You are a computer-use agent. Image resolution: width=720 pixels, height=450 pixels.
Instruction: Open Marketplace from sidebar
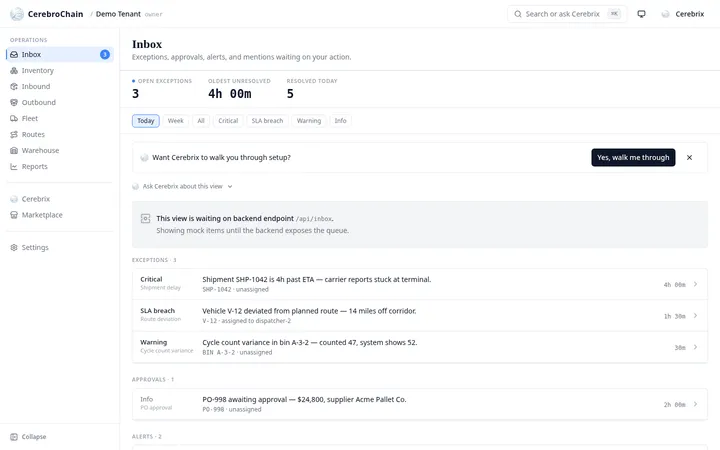60,215
